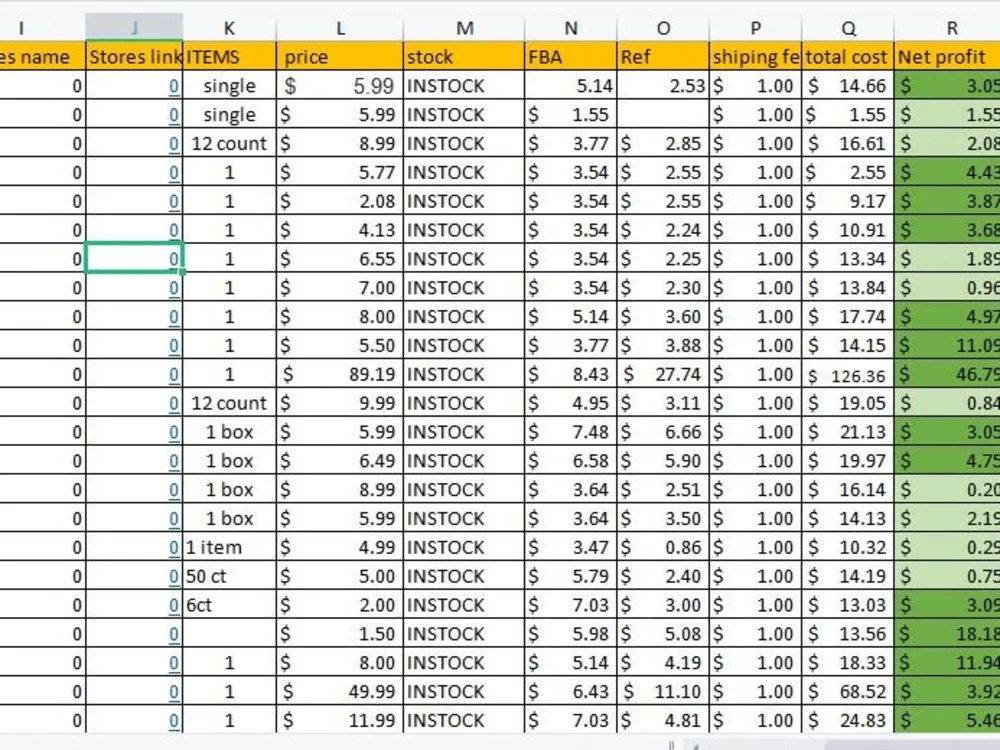Image resolution: width=1000 pixels, height=750 pixels.
Task: Select the price cell showing 49.99
Action: click(340, 692)
